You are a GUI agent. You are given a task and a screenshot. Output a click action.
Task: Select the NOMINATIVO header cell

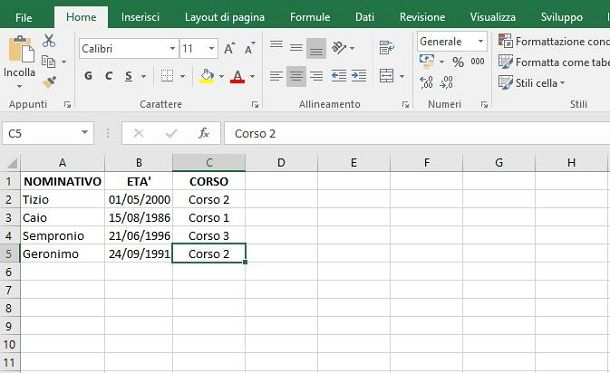tap(62, 181)
